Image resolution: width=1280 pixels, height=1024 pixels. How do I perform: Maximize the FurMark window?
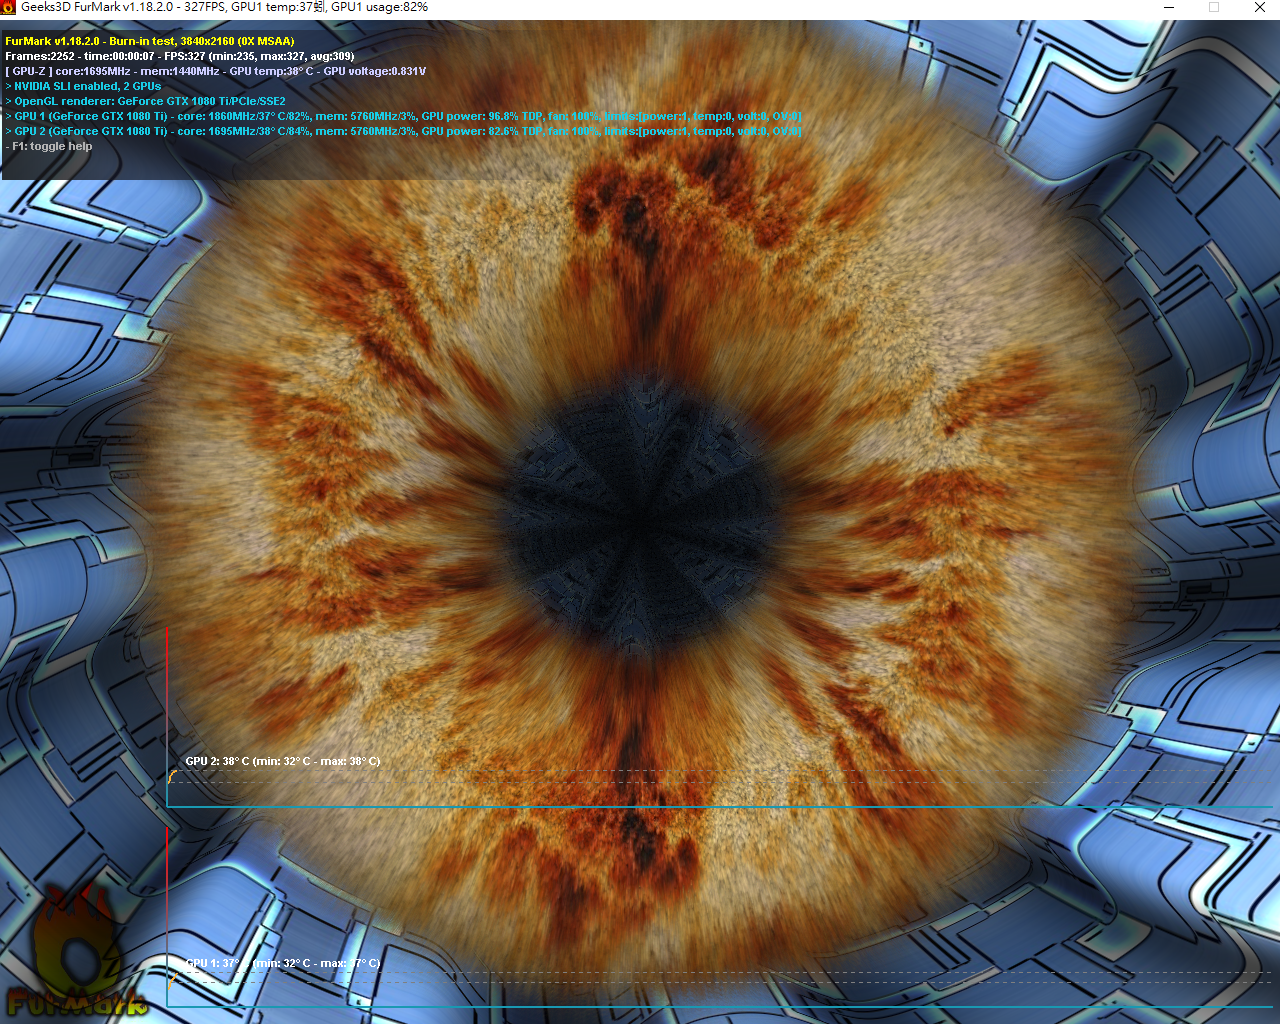click(1214, 7)
